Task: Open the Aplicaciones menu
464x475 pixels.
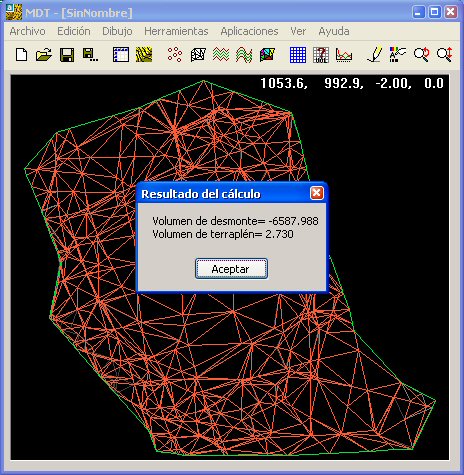Action: [249, 31]
